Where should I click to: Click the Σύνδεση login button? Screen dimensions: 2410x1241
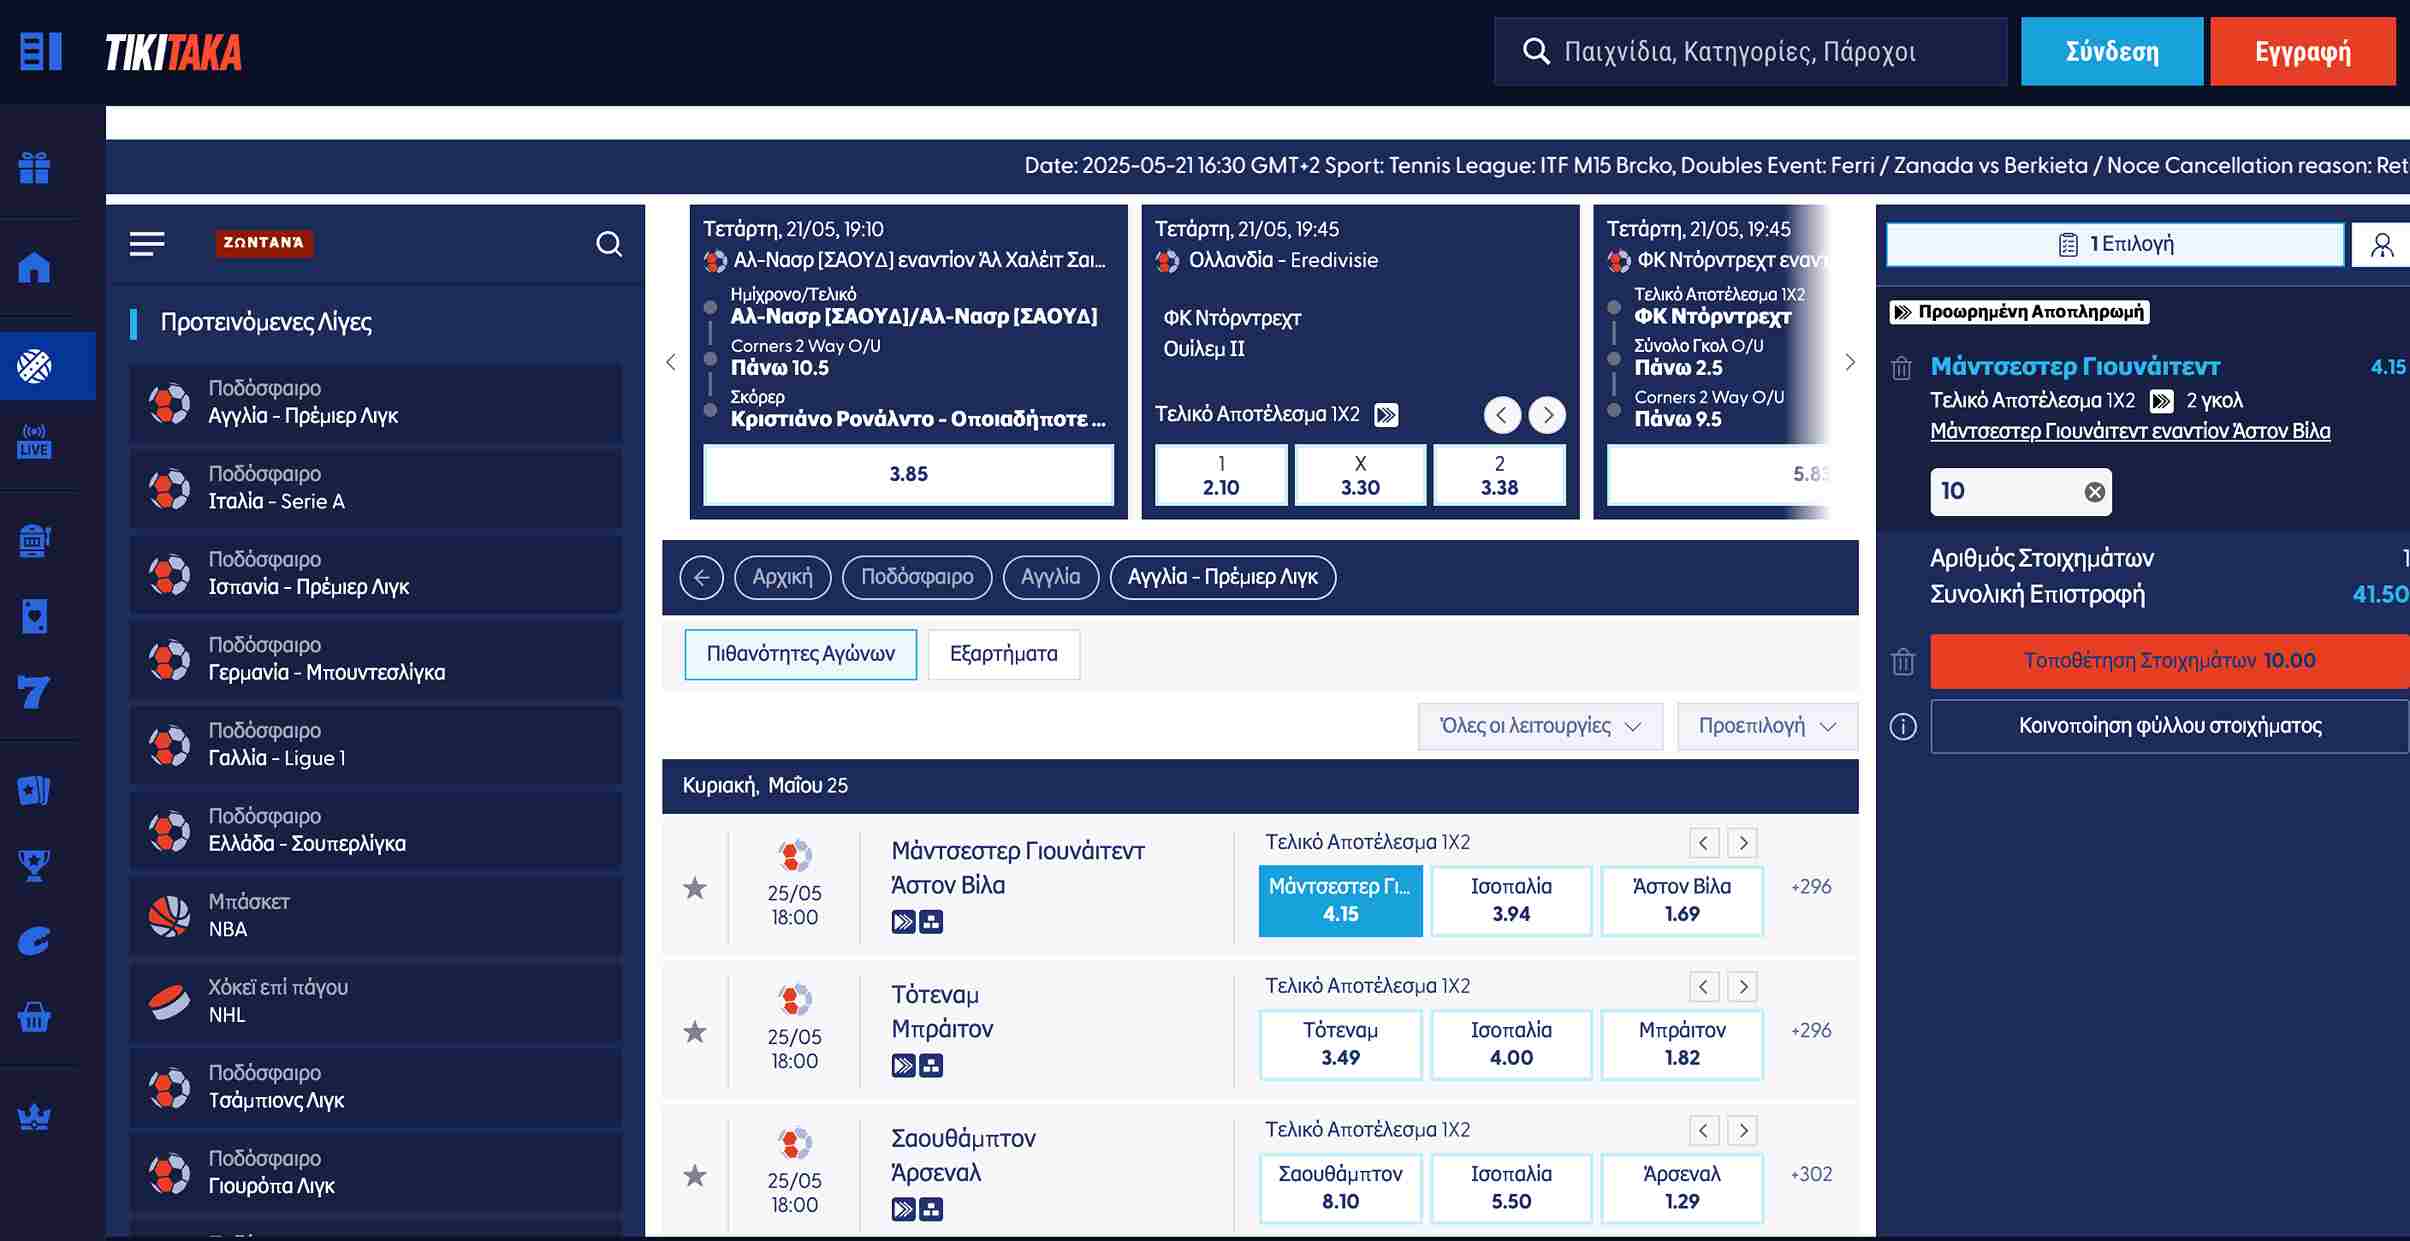point(2112,52)
